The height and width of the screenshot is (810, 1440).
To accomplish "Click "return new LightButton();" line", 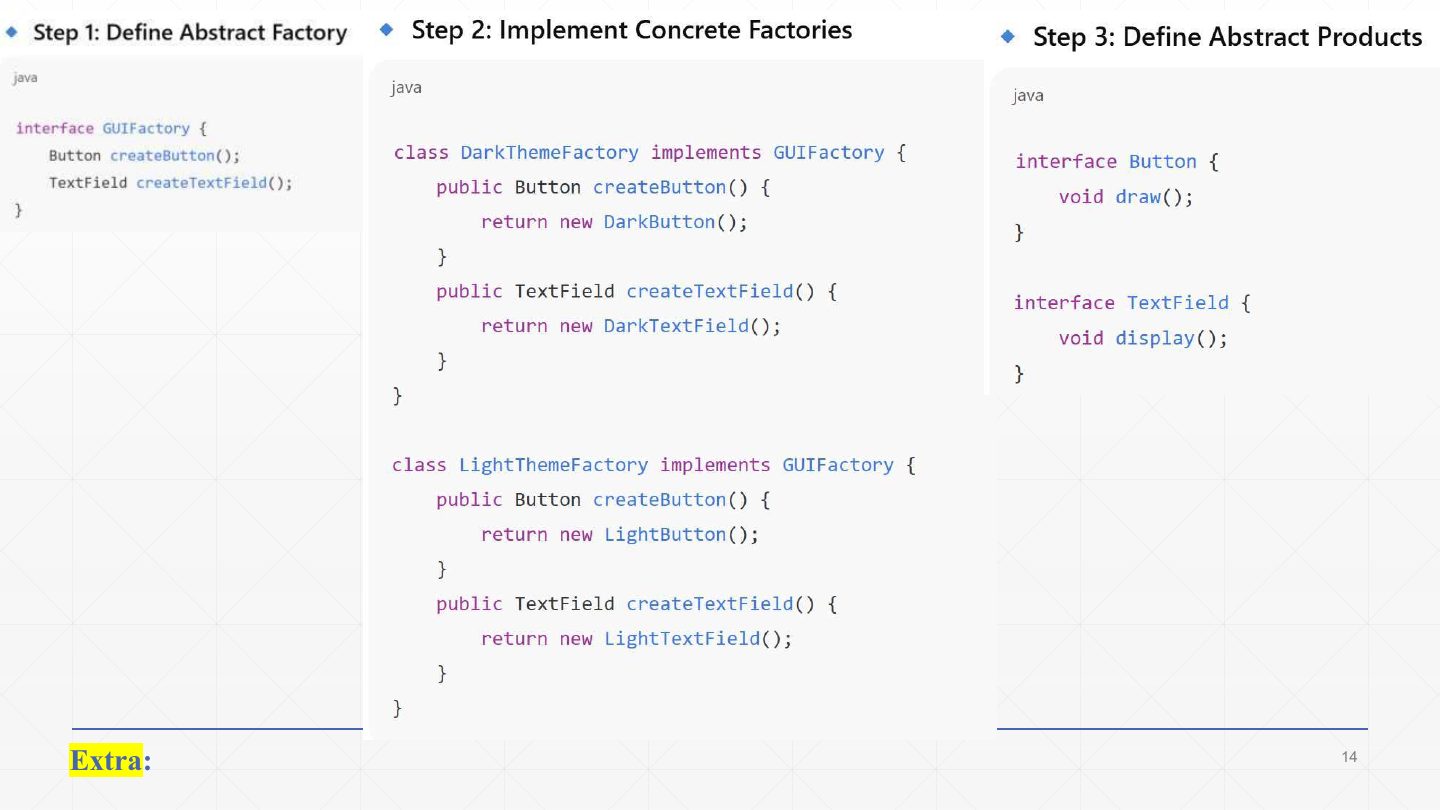I will click(x=620, y=535).
